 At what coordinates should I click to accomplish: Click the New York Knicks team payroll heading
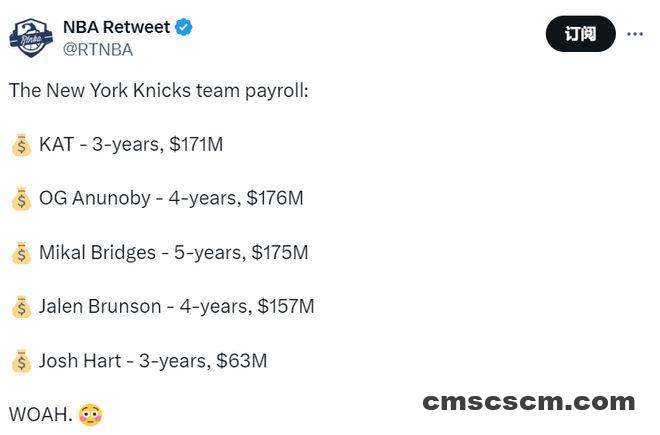click(159, 91)
